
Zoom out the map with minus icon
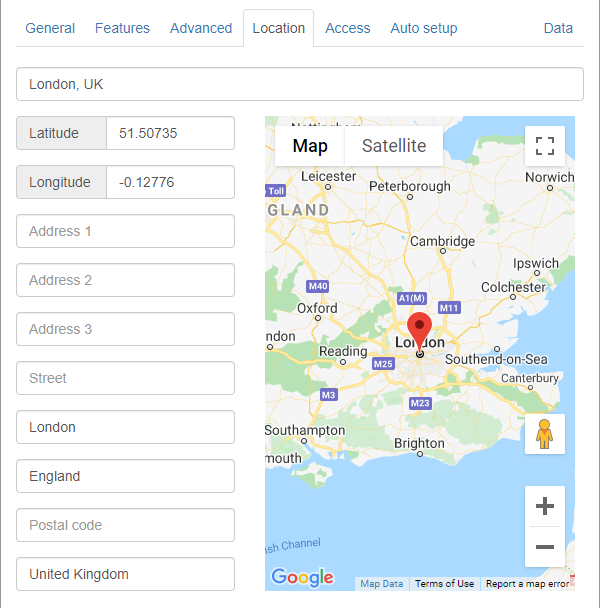[x=545, y=547]
